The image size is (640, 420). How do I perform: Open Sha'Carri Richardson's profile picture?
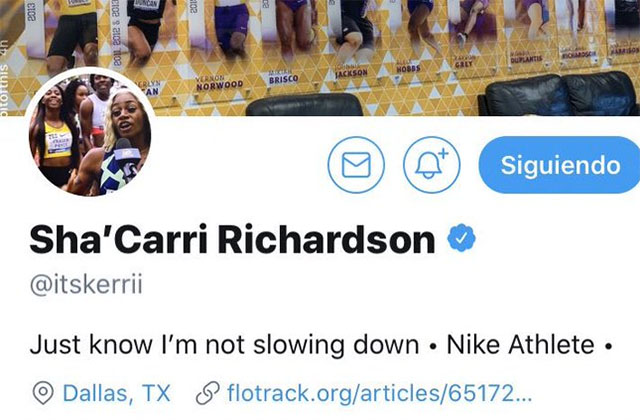click(x=90, y=134)
